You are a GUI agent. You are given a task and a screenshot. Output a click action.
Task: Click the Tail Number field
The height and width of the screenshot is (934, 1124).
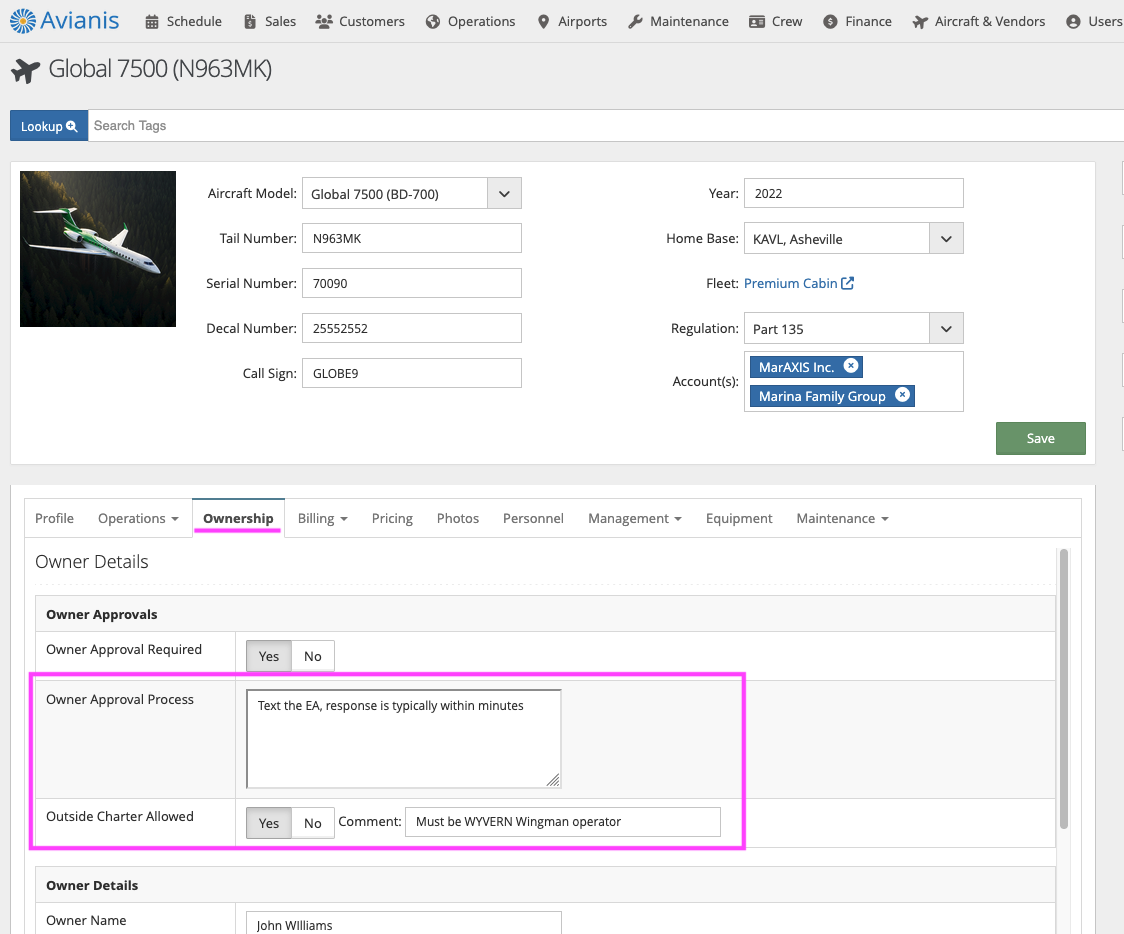[411, 238]
